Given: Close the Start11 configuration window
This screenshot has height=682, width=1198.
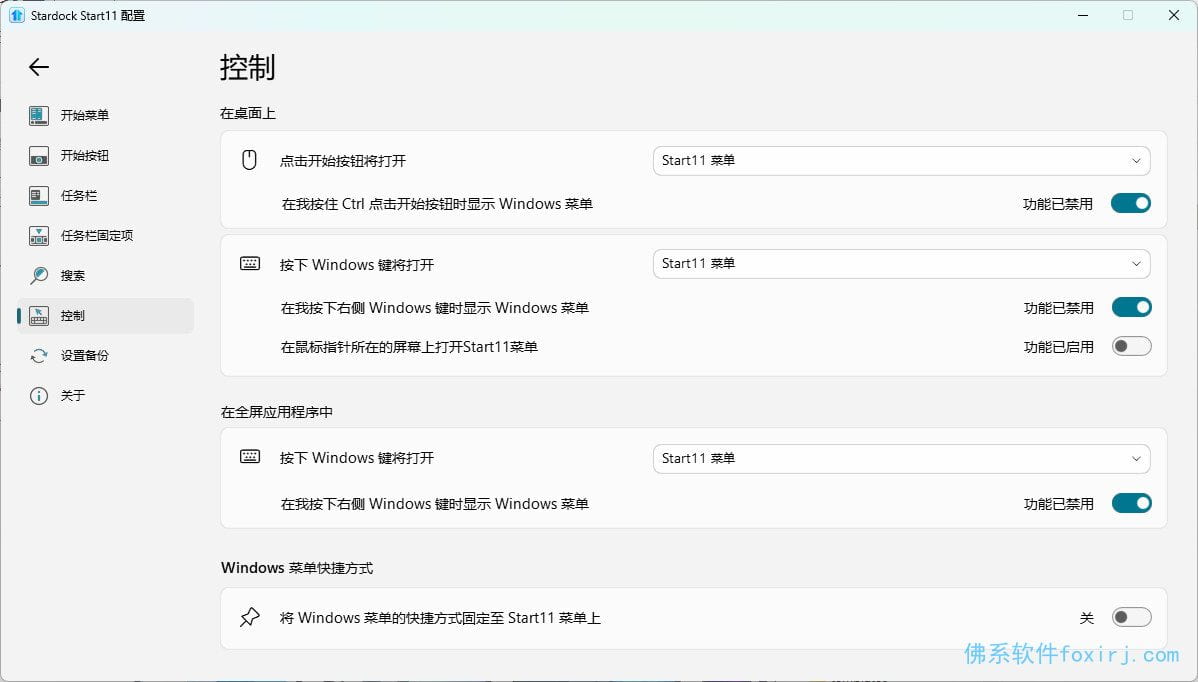Looking at the screenshot, I should [x=1174, y=15].
